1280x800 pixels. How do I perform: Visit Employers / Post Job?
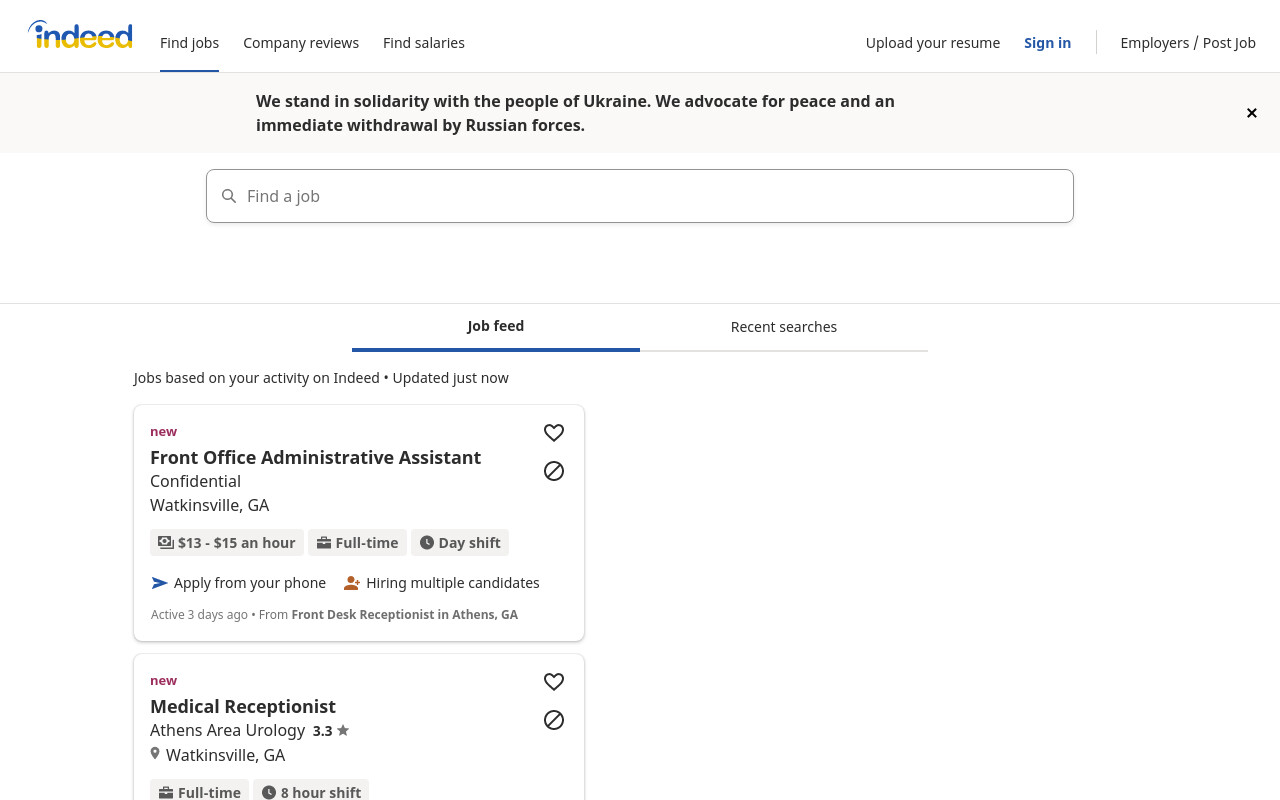coord(1188,43)
